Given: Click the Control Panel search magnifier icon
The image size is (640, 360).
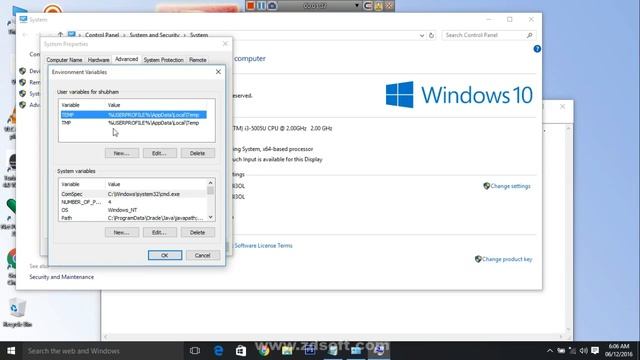Looking at the screenshot, I should point(529,36).
